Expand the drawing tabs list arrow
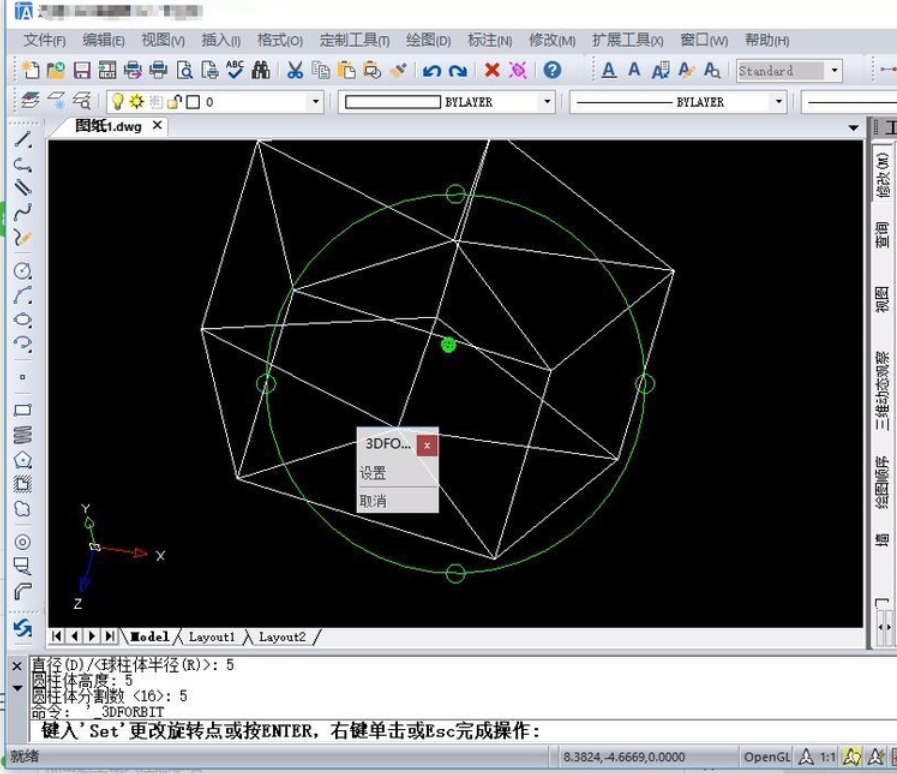 tap(853, 128)
